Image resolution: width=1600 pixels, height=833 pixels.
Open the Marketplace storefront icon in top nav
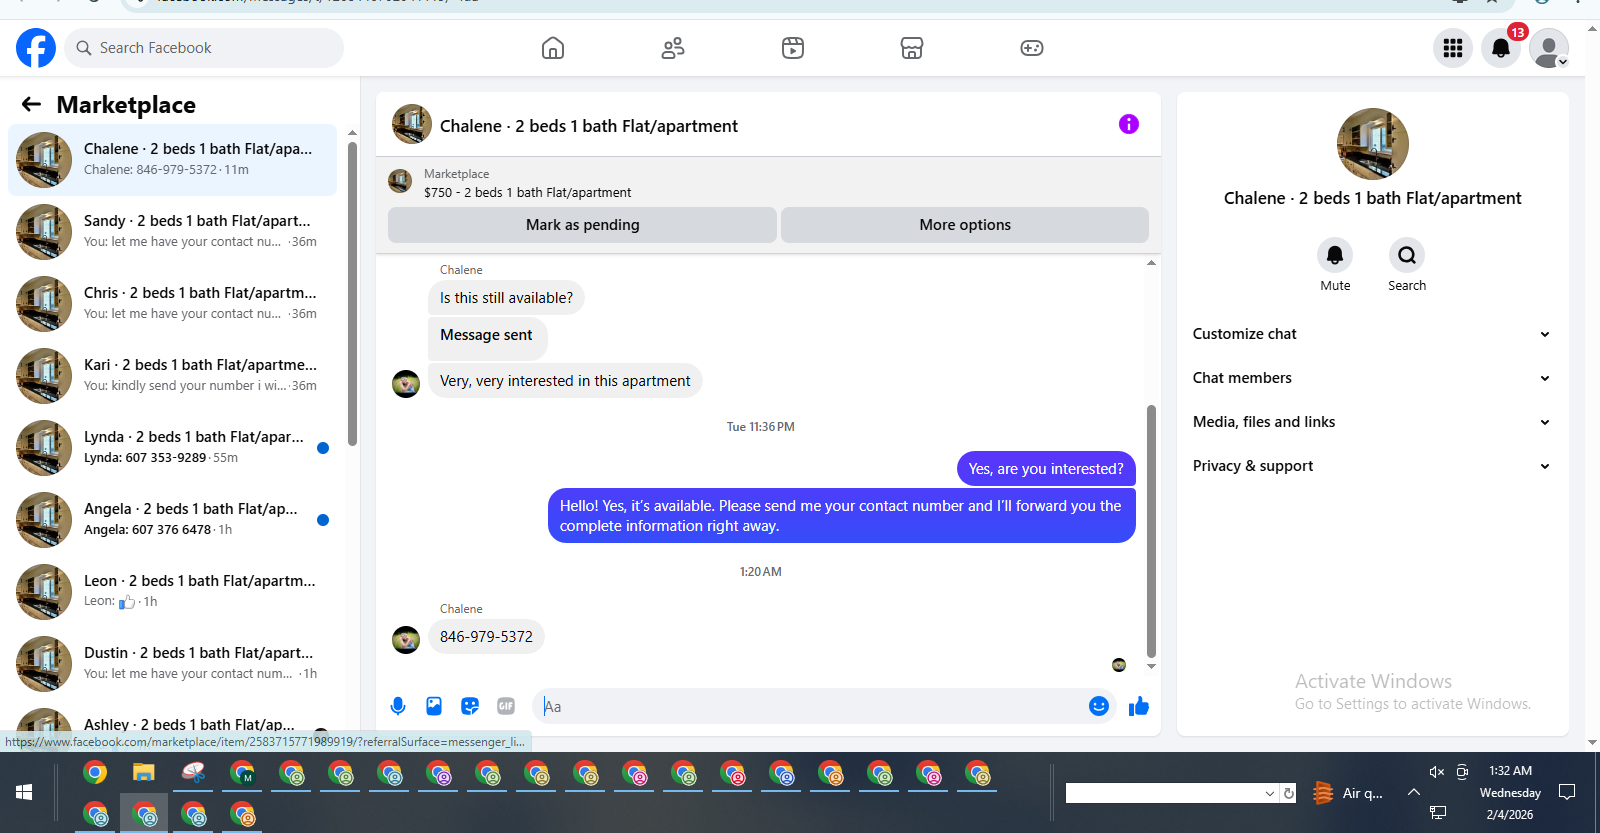click(x=912, y=48)
